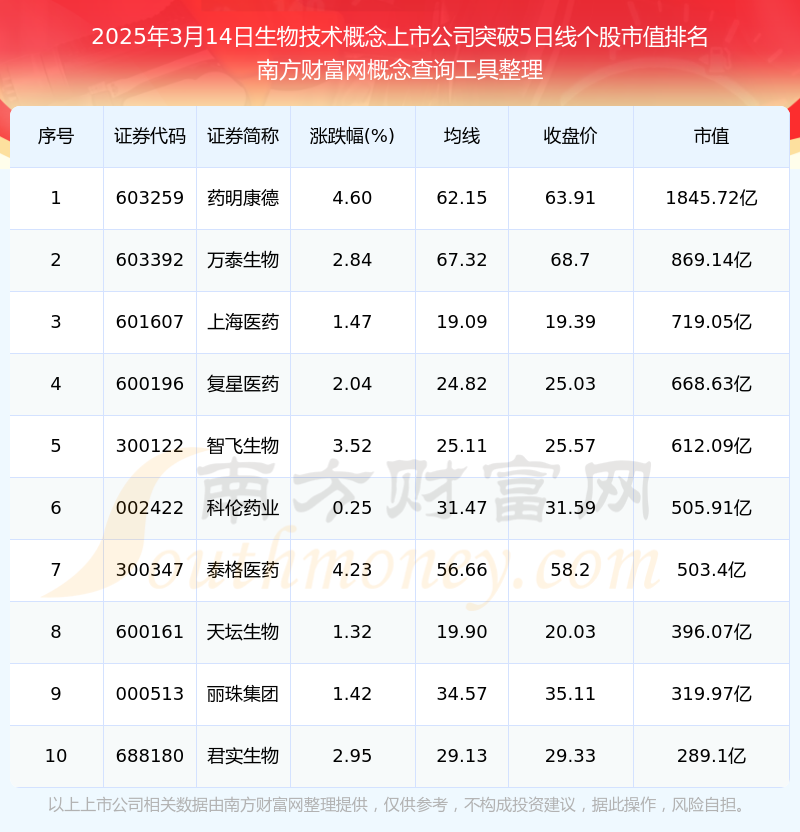The image size is (800, 832).
Task: Click closing price 35.11
Action: coord(570,694)
